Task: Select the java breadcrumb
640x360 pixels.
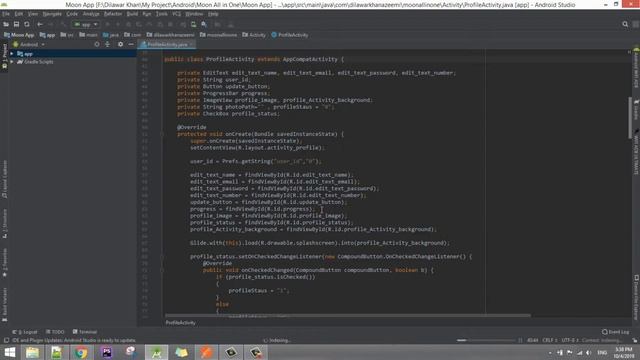Action: point(111,35)
